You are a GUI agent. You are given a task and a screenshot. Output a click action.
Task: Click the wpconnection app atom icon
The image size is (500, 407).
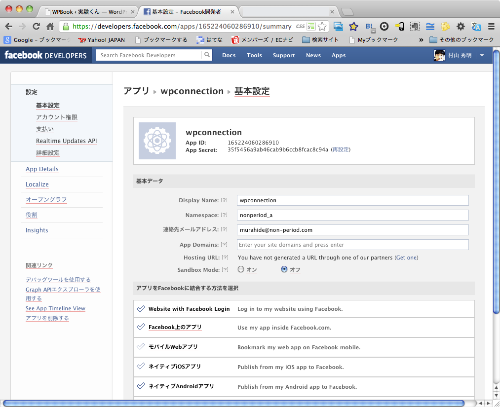(157, 140)
